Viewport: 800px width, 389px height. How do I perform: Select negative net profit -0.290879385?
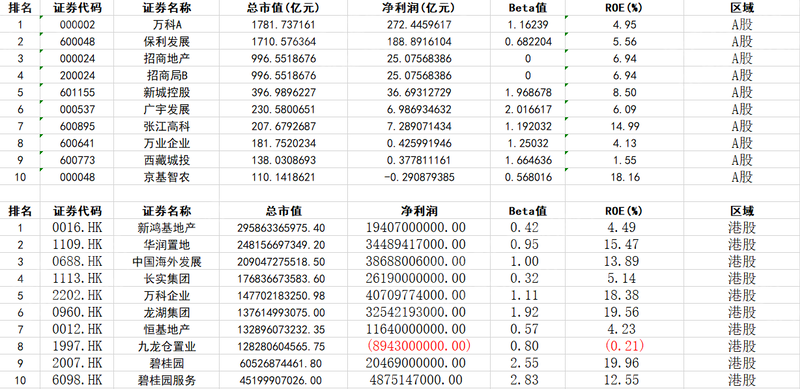[419, 177]
